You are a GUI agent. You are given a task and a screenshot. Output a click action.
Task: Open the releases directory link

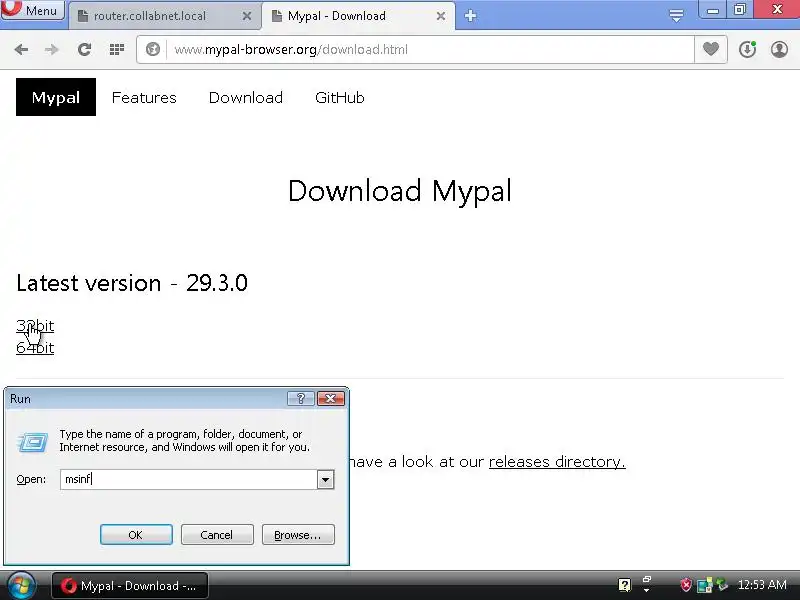[557, 462]
